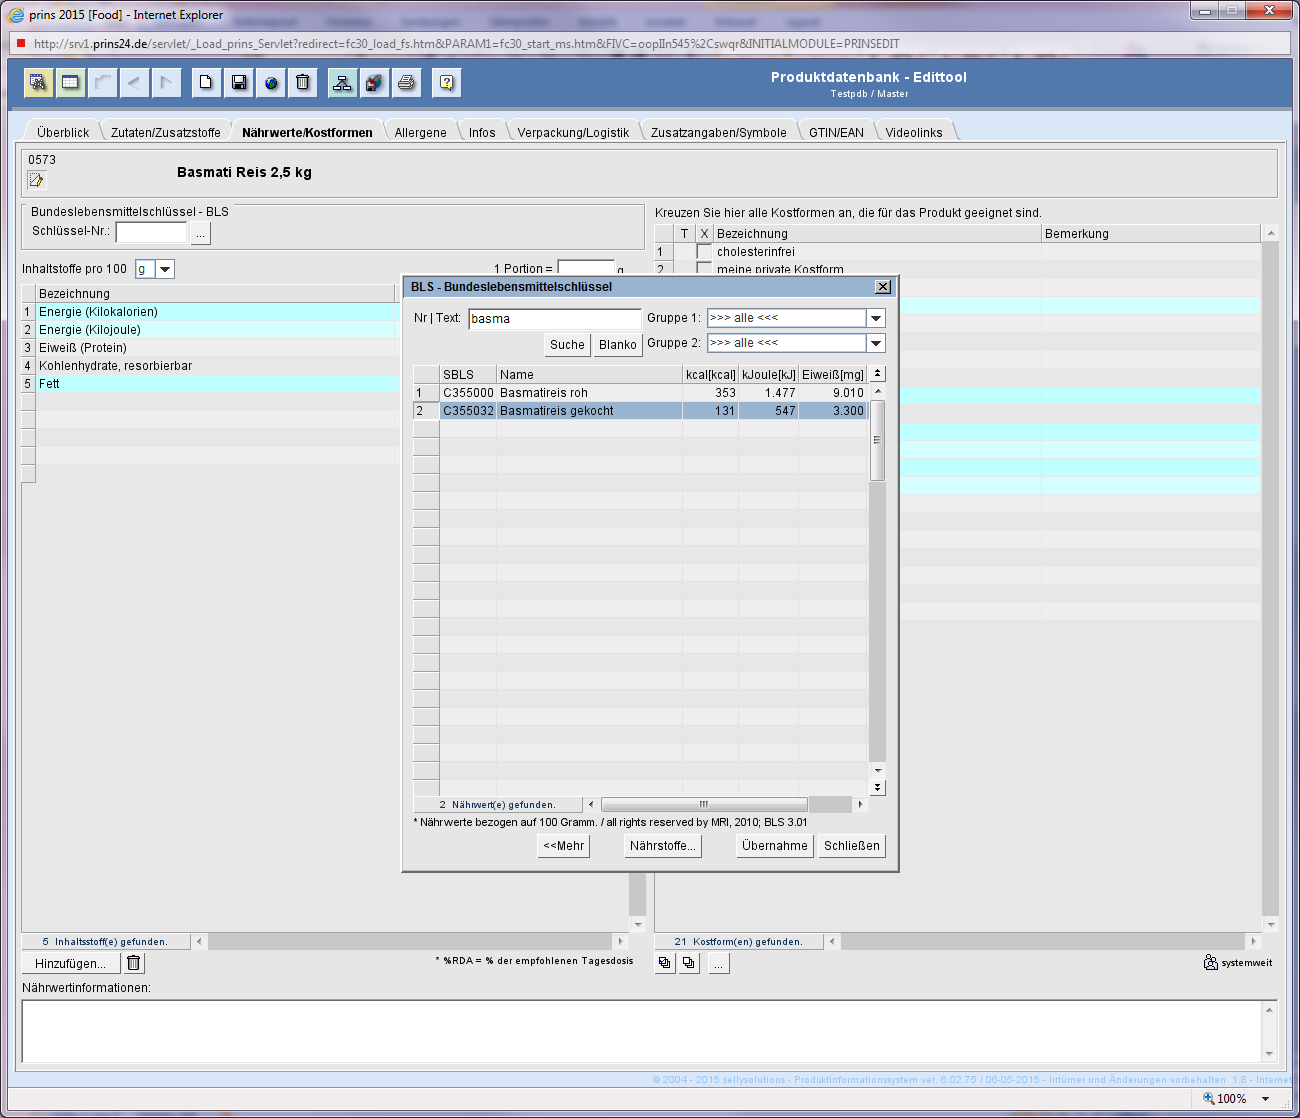Open the Infos tab
The width and height of the screenshot is (1300, 1118).
click(x=482, y=132)
